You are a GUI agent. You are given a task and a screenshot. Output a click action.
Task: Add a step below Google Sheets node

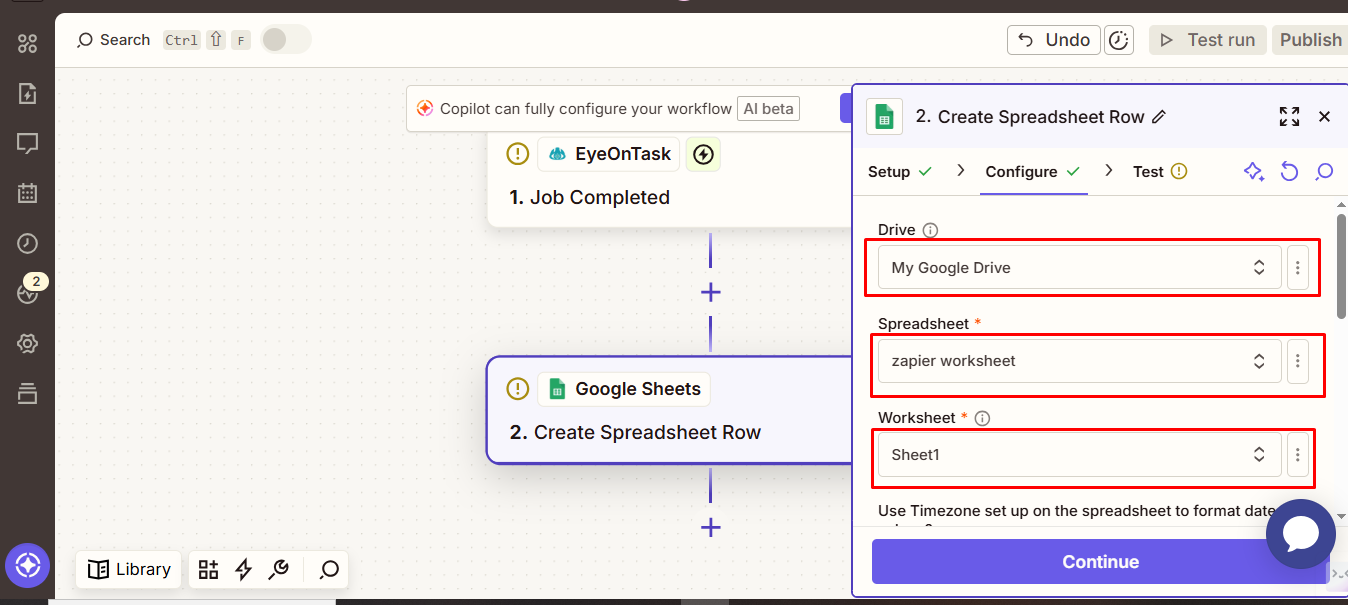point(710,527)
